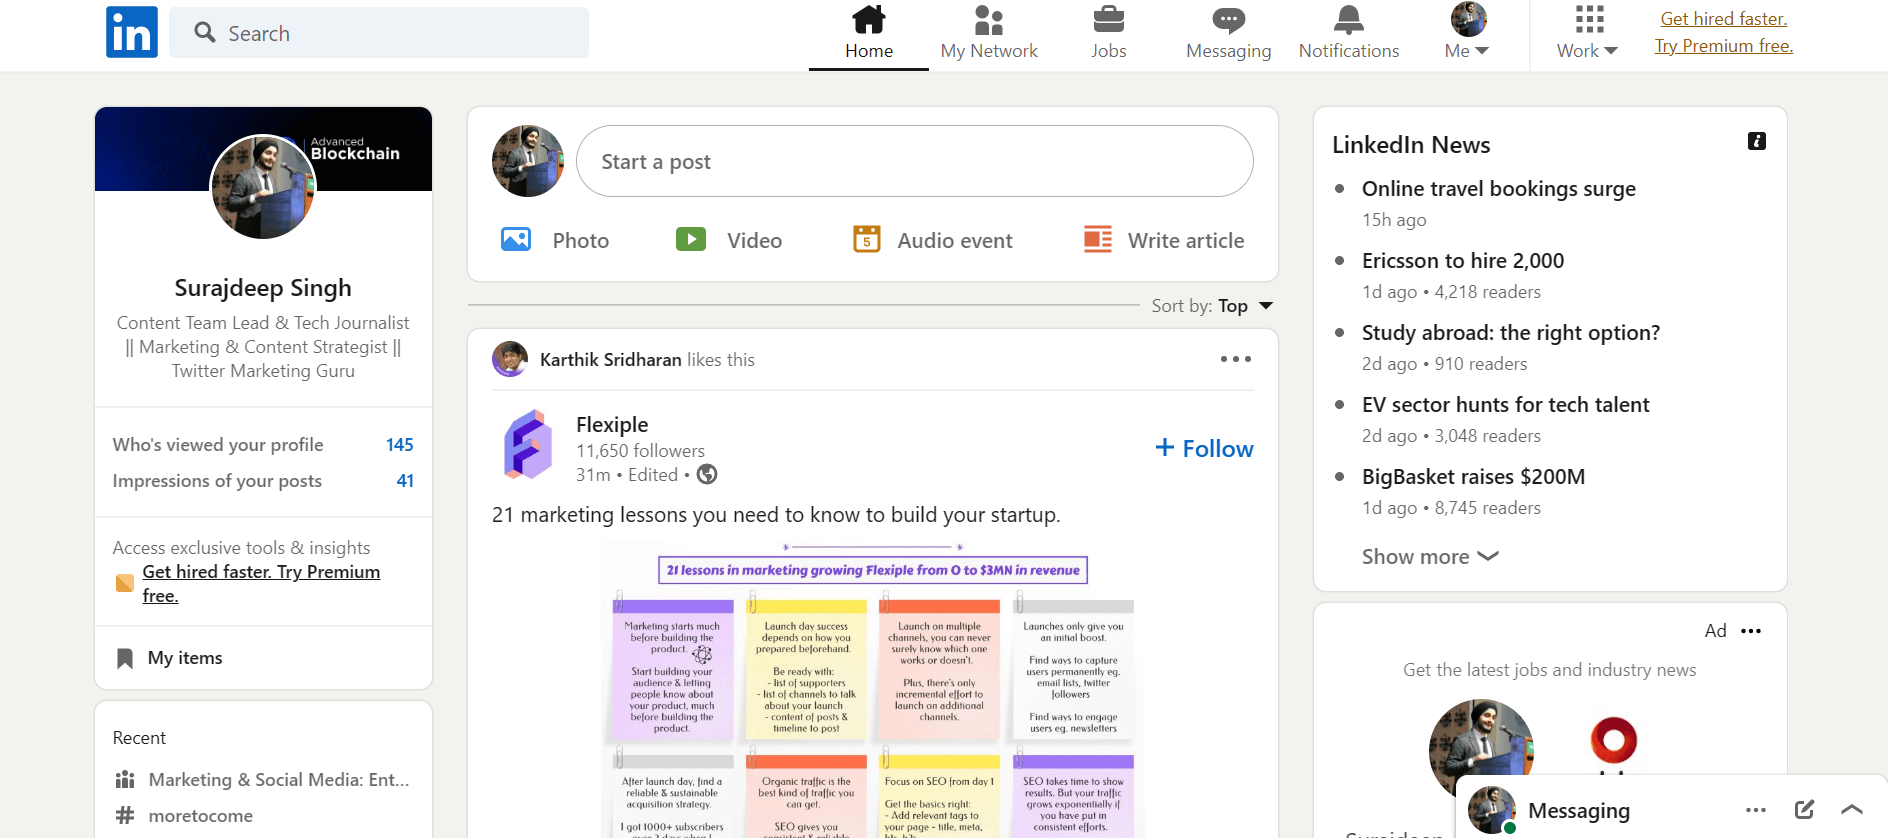Click in the Search field

click(379, 33)
